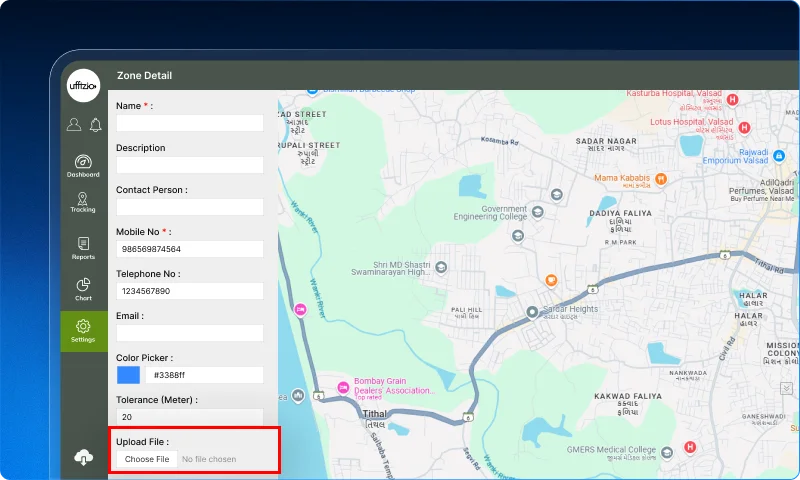Click the GMERS Medical College marker
This screenshot has width=800, height=480.
[x=666, y=452]
